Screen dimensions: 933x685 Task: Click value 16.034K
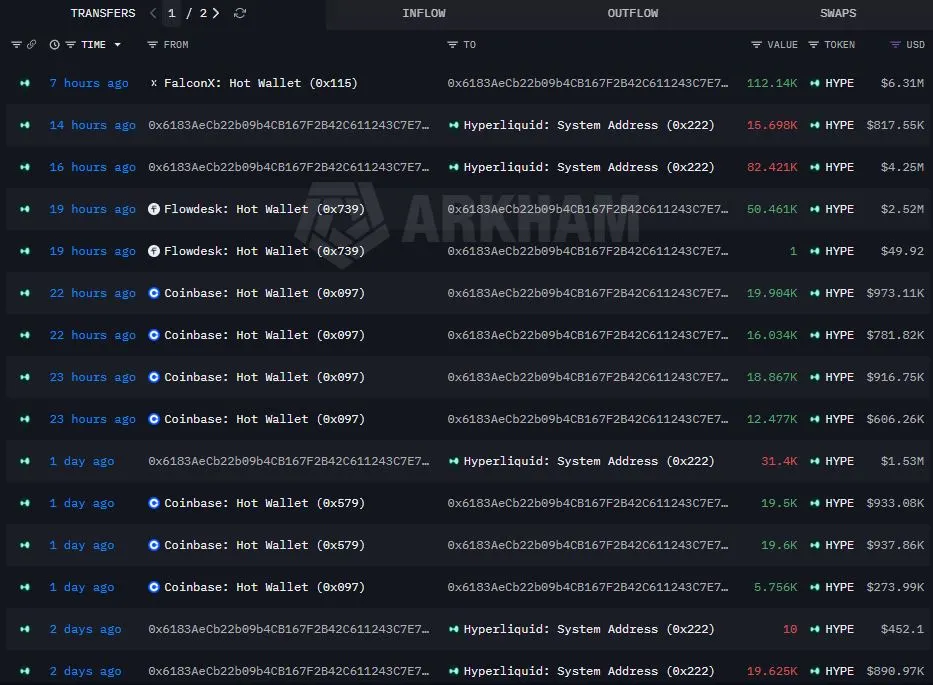tap(772, 335)
